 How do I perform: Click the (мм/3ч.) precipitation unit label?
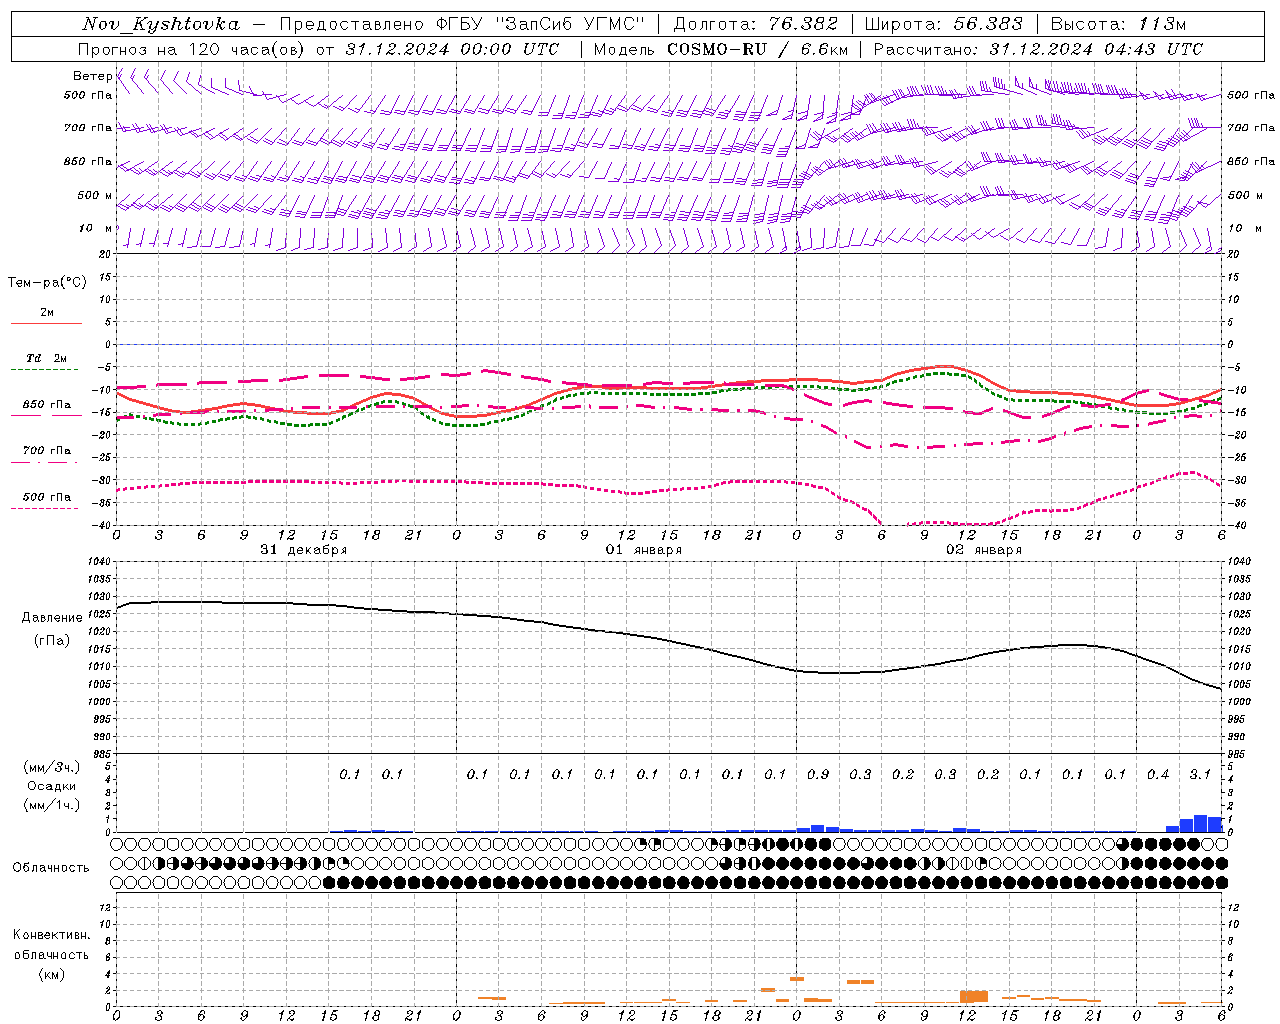tap(52, 767)
